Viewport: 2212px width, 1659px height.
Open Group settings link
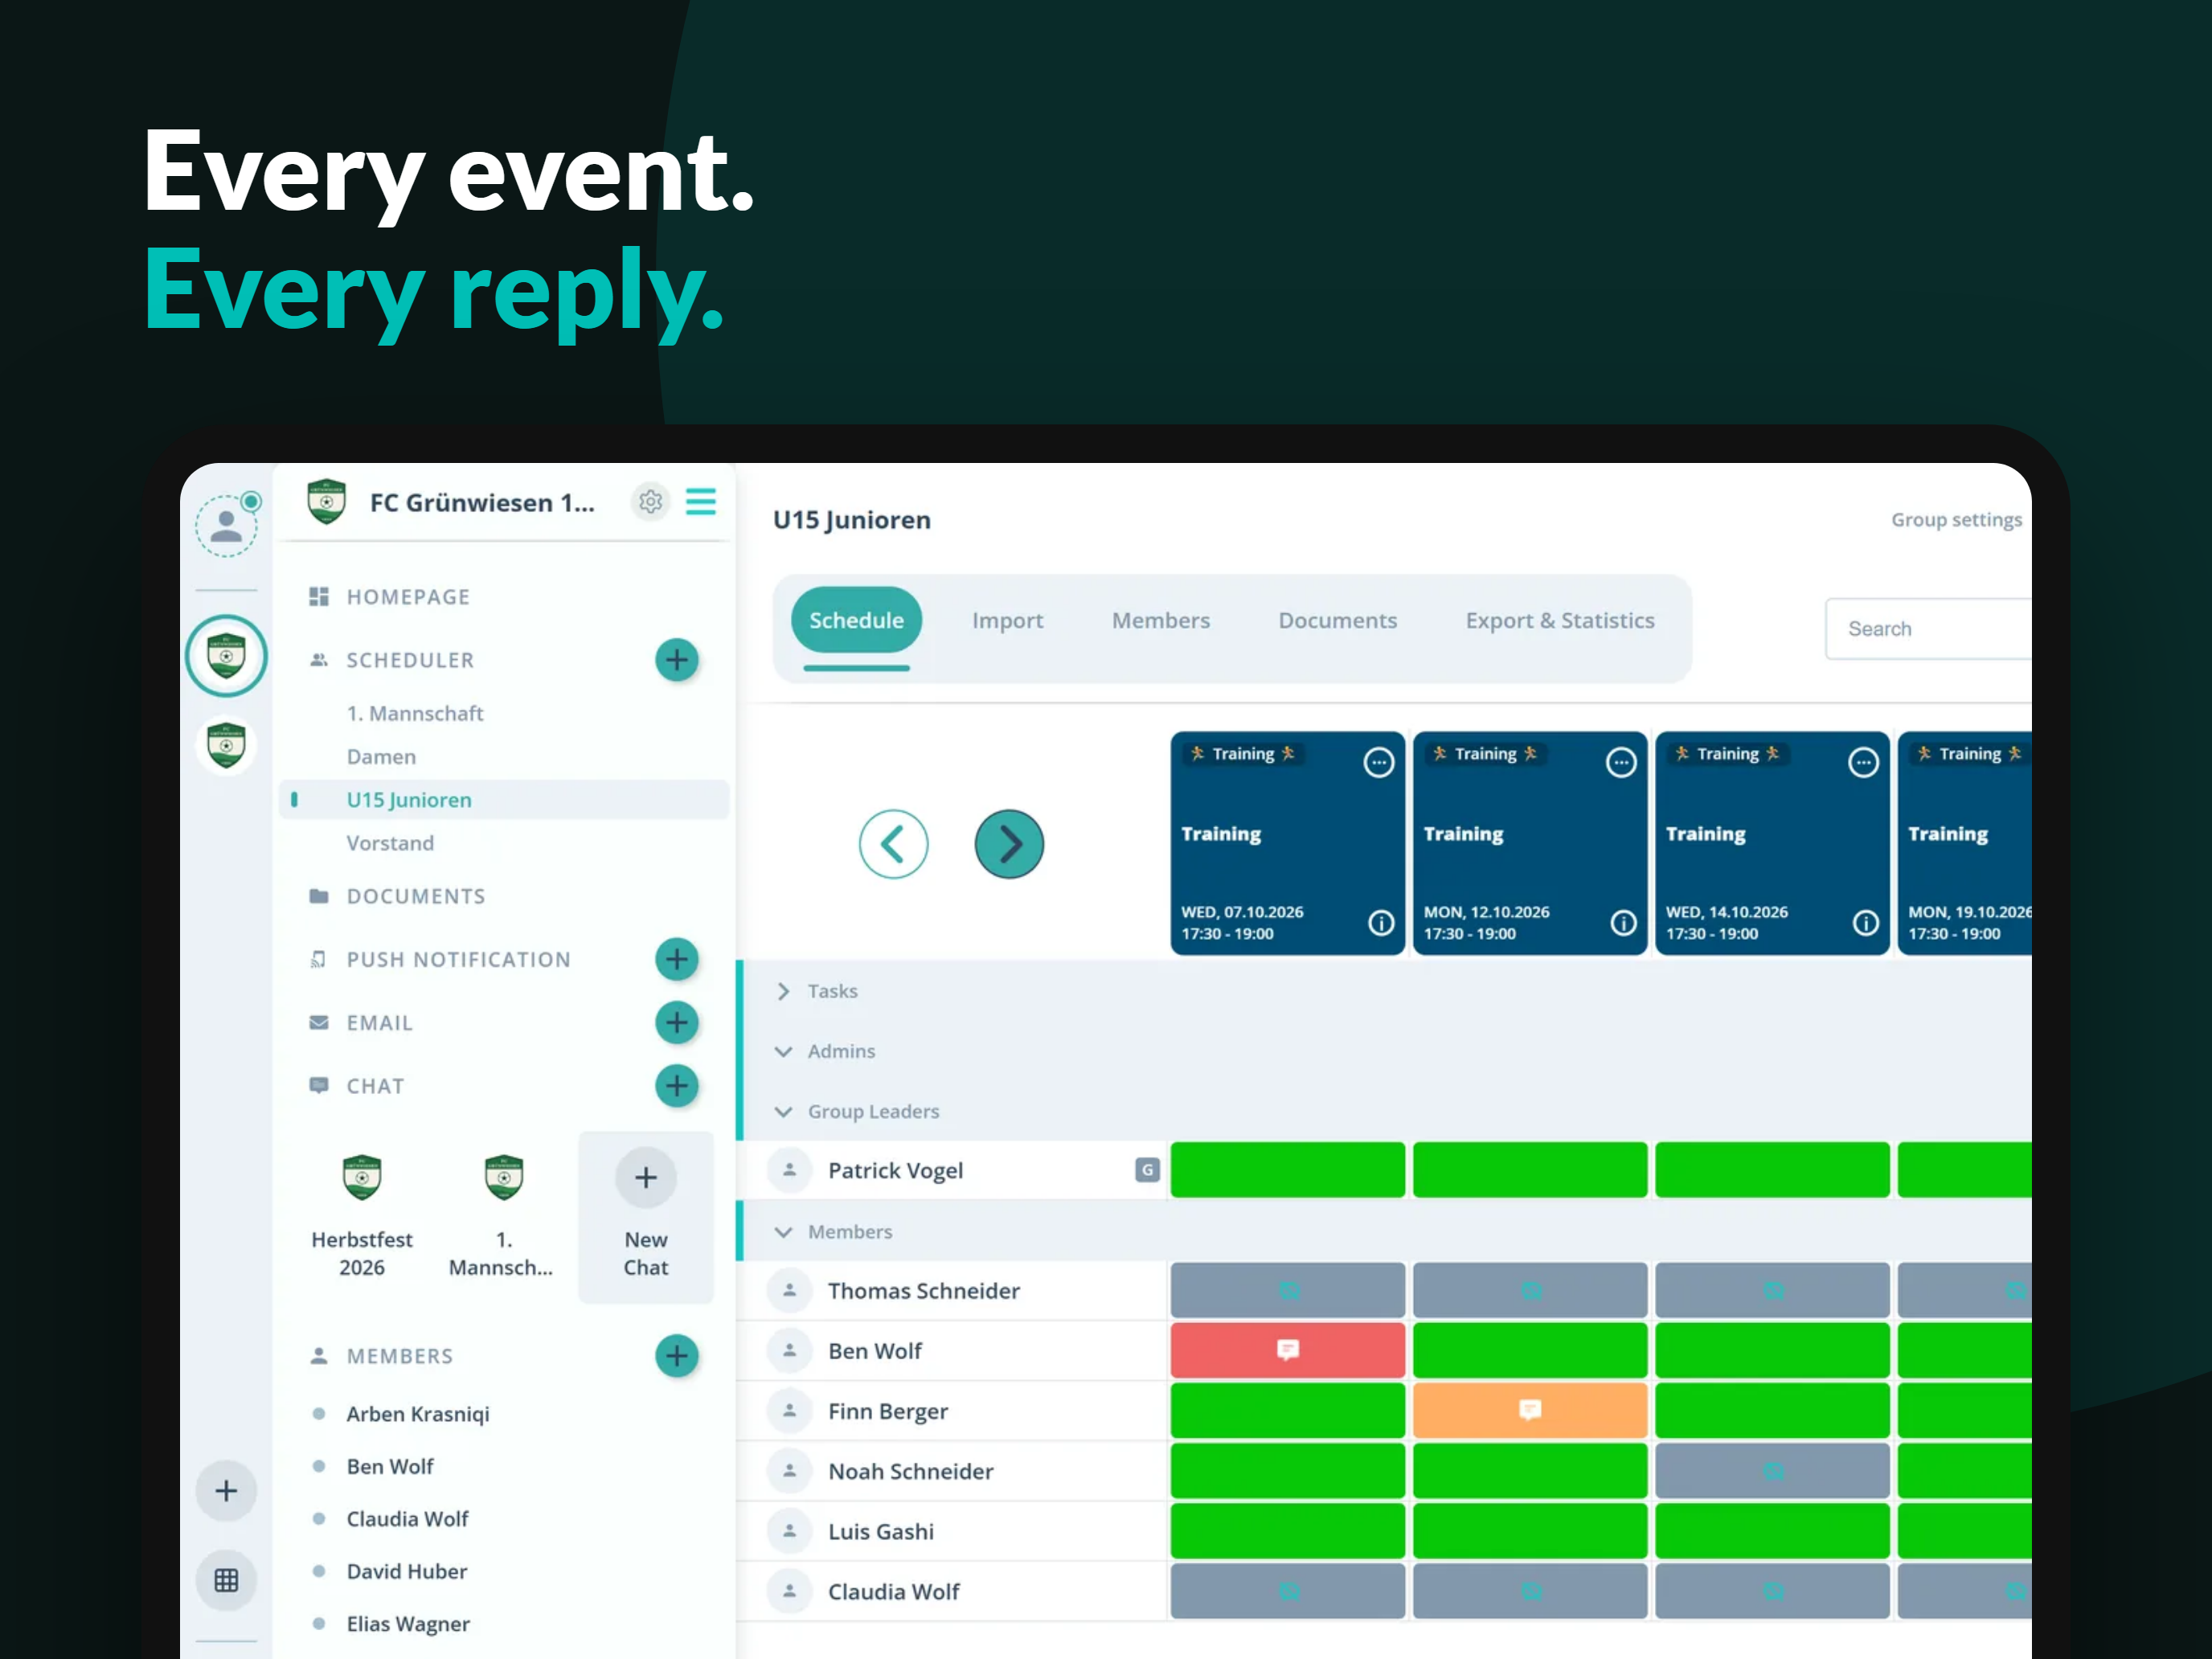[1956, 520]
